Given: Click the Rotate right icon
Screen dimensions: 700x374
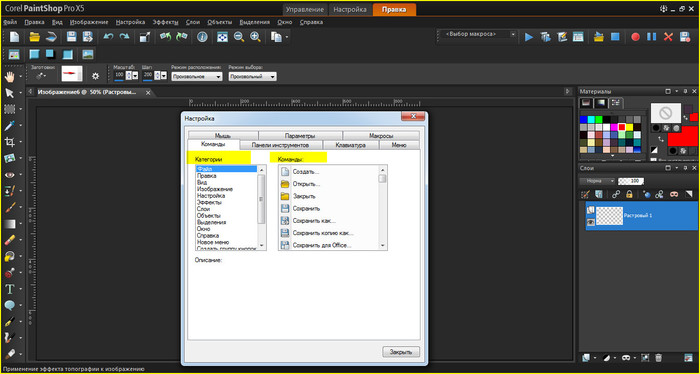Looking at the screenshot, I should [x=181, y=37].
